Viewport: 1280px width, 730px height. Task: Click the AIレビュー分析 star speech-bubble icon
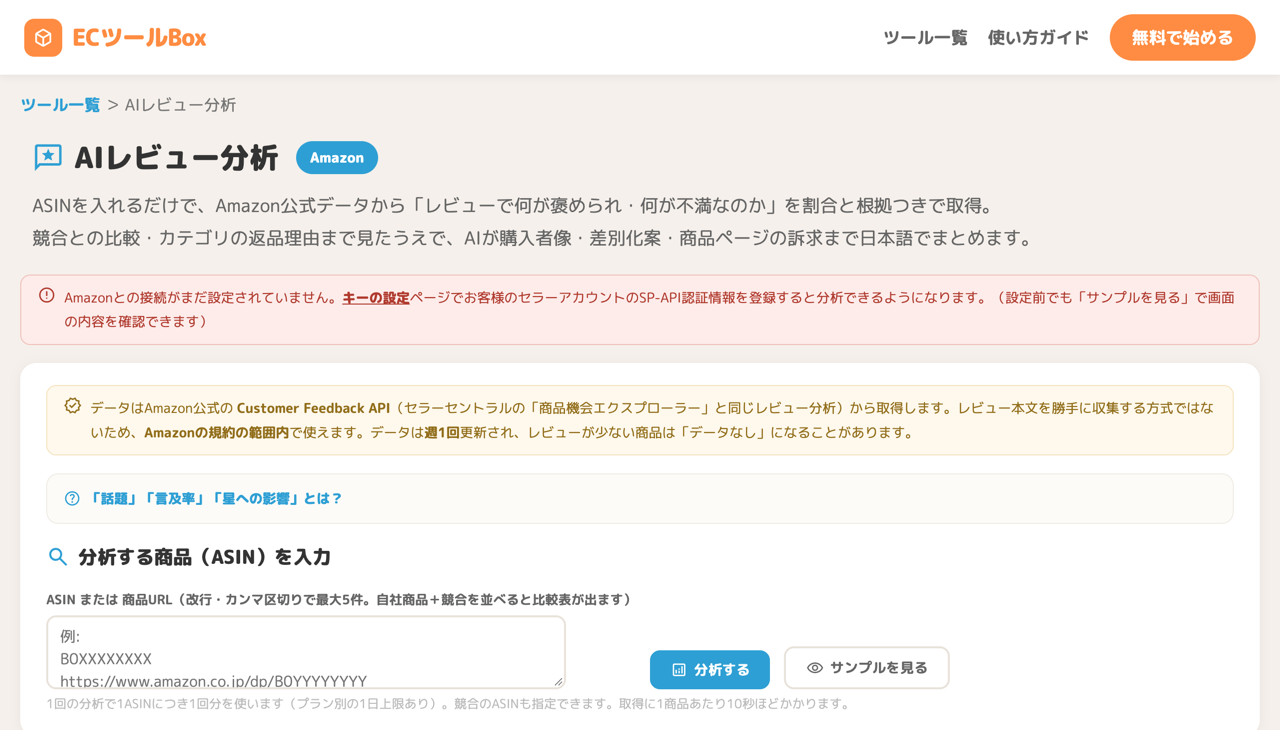pyautogui.click(x=48, y=157)
